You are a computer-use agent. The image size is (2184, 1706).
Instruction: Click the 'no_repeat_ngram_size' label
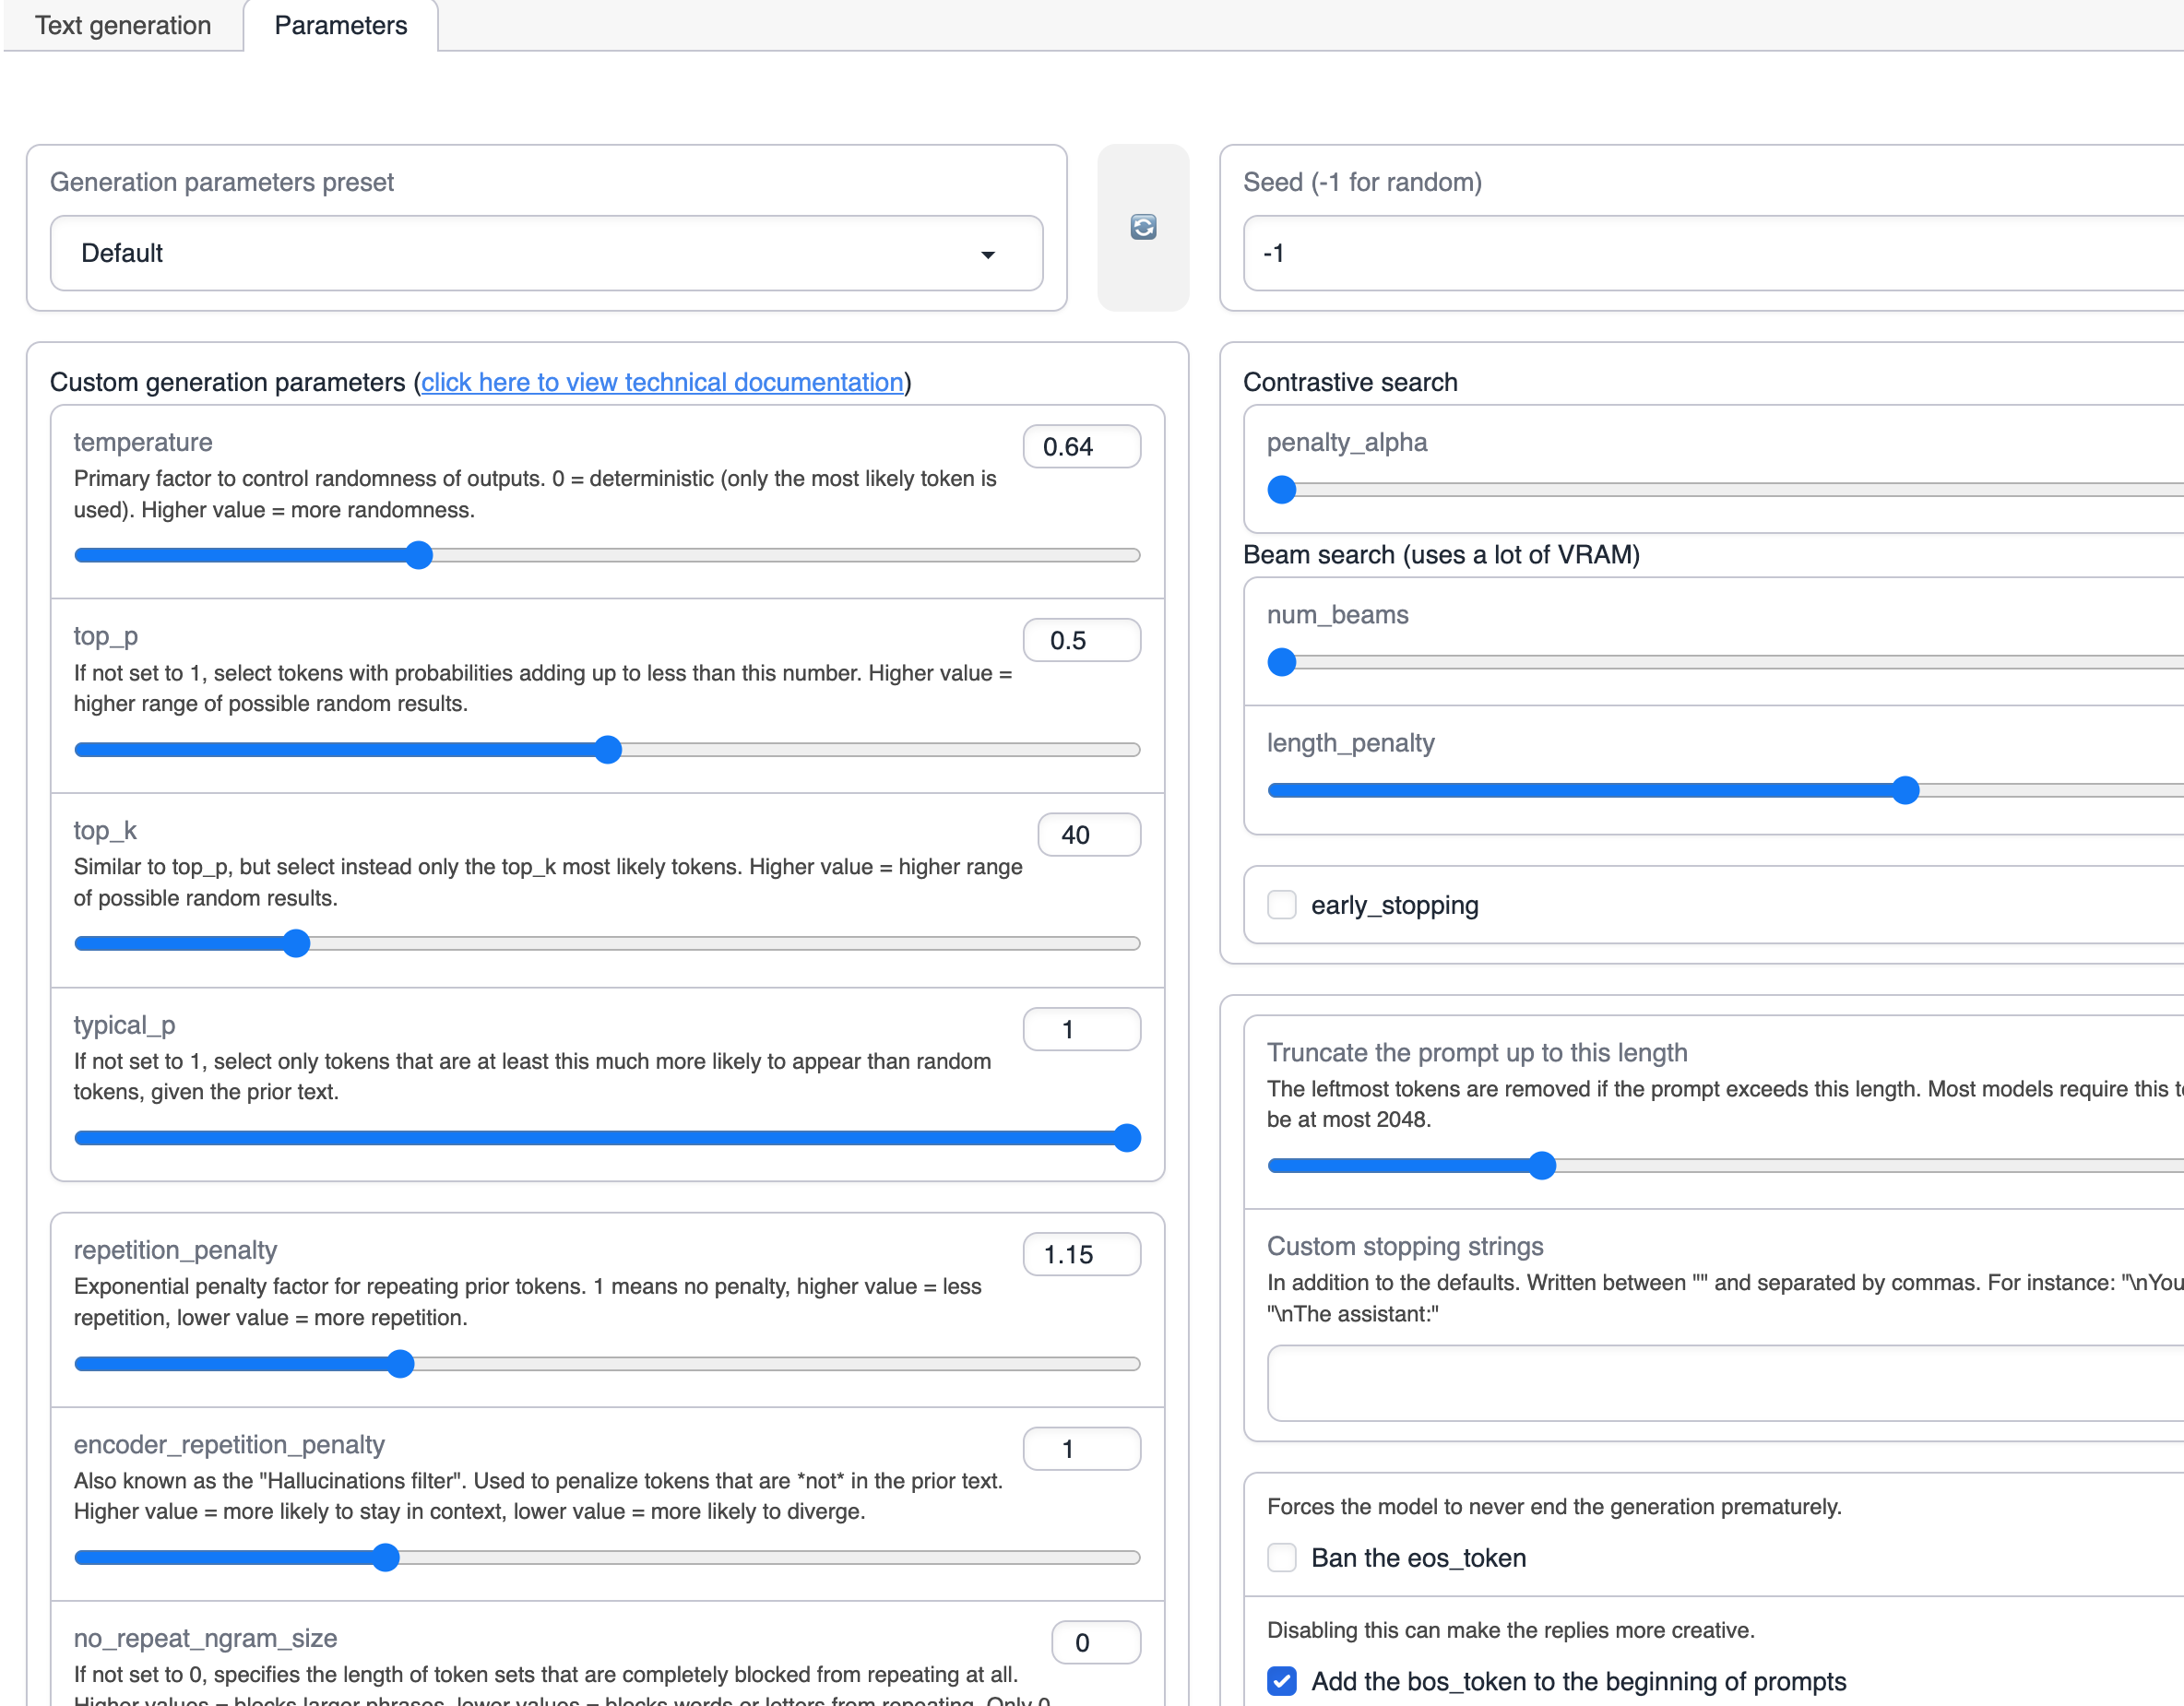tap(205, 1638)
